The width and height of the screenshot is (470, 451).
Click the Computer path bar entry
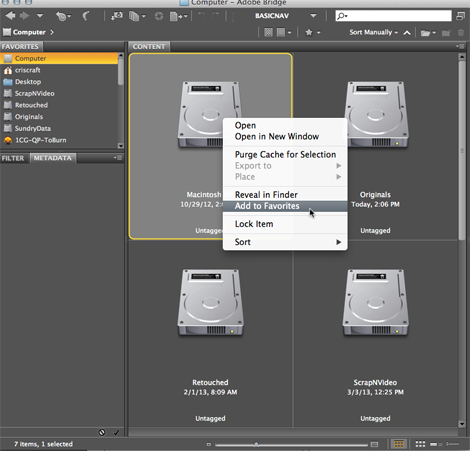24,32
